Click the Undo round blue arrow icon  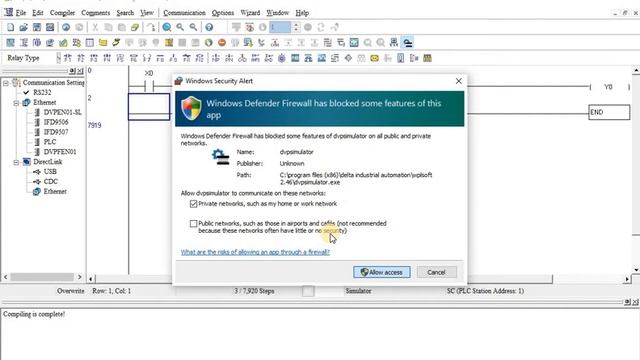pos(66,27)
